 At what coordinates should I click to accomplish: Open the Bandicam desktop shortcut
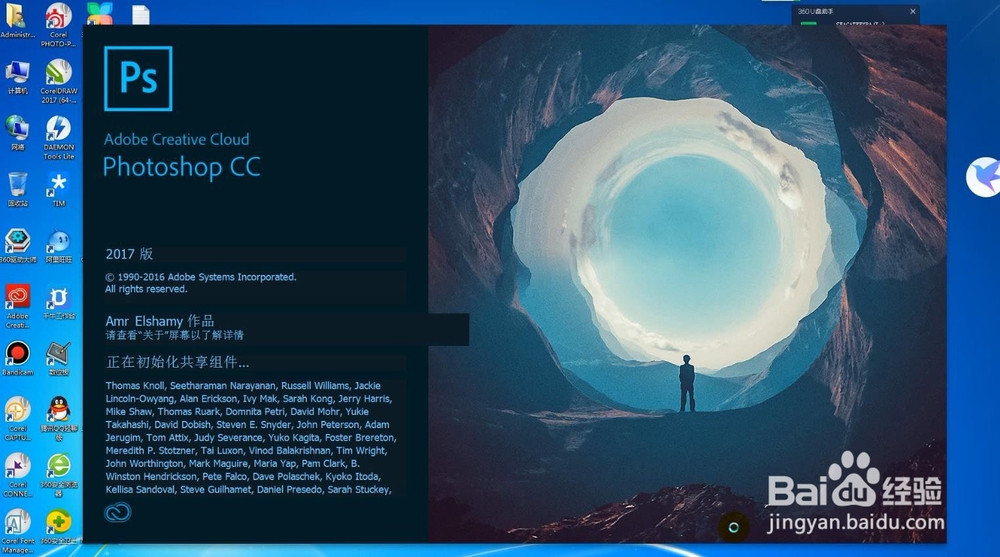17,359
